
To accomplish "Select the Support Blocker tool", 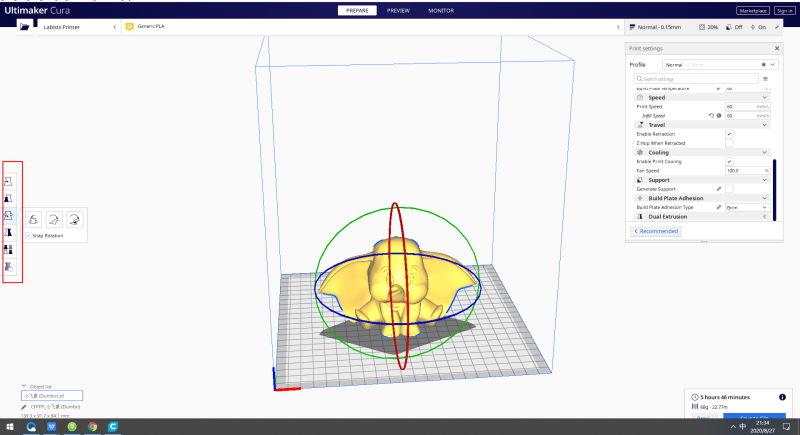I will pyautogui.click(x=8, y=267).
